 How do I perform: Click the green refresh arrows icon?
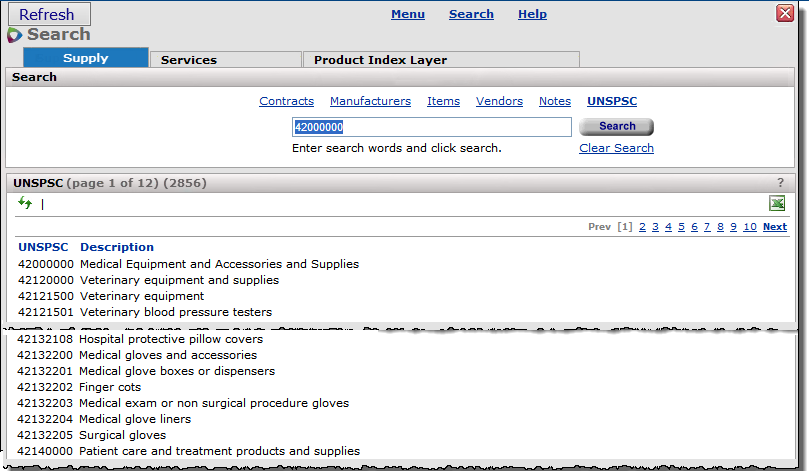[x=25, y=204]
